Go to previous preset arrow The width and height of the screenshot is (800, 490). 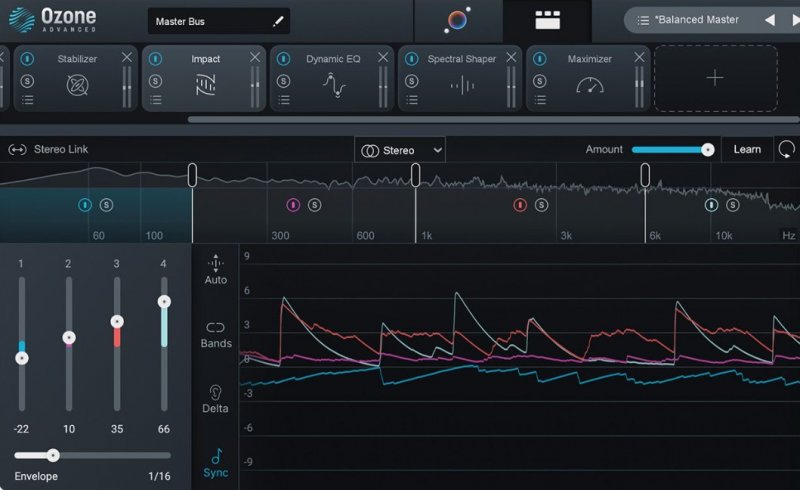click(770, 20)
